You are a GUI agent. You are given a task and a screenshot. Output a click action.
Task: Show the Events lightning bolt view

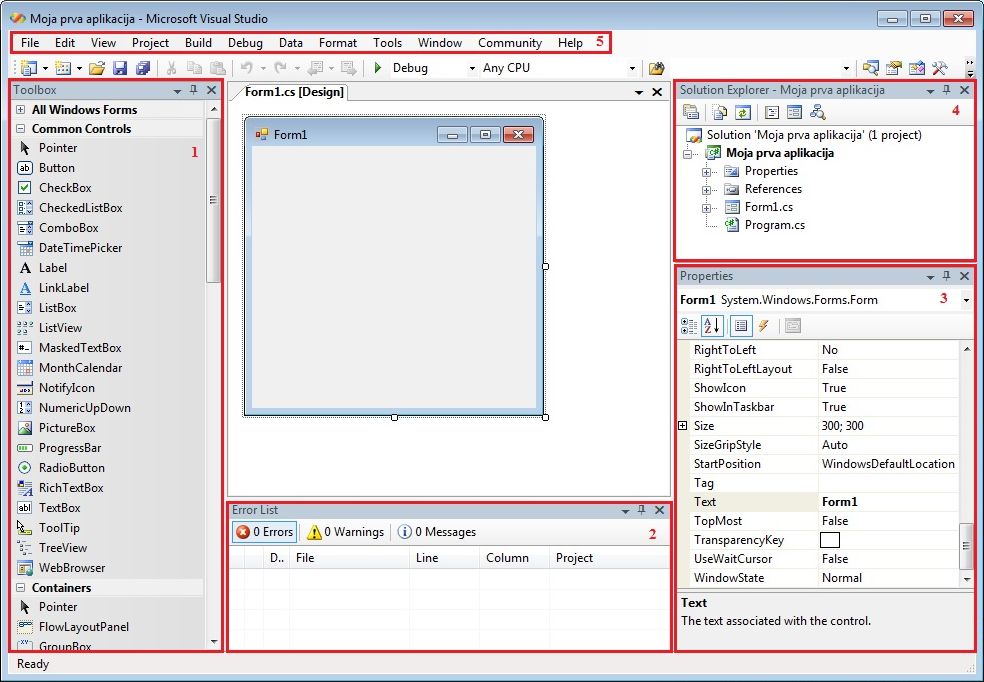764,326
